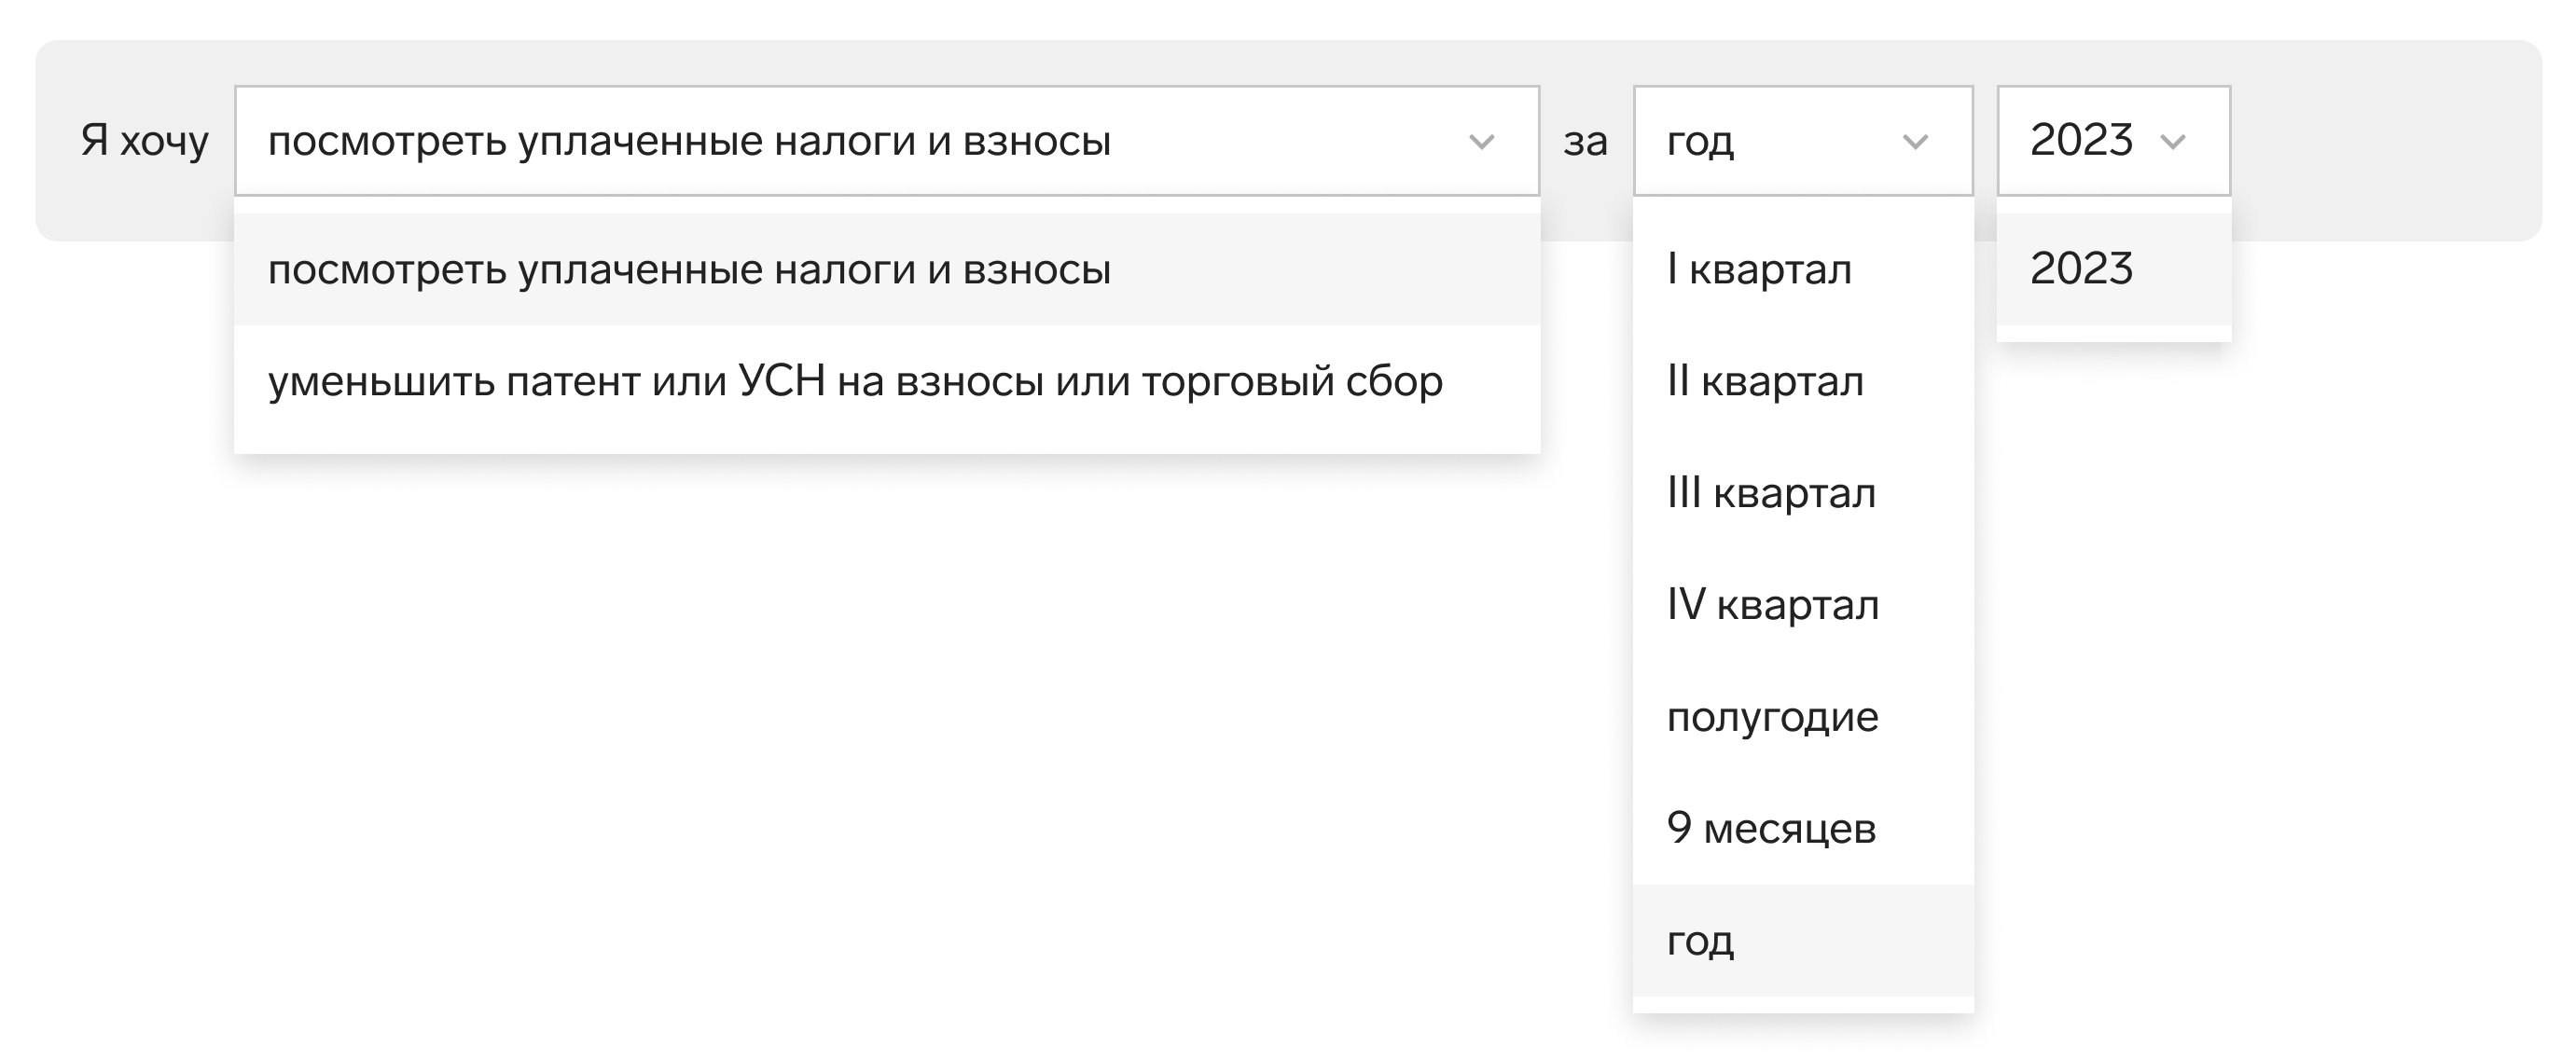2576x1059 pixels.
Task: Pick the 'полугодие' period option
Action: click(x=1803, y=717)
